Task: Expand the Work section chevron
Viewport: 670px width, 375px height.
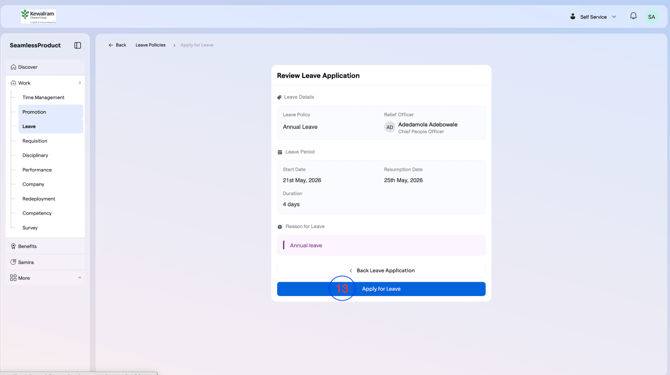Action: (x=79, y=83)
